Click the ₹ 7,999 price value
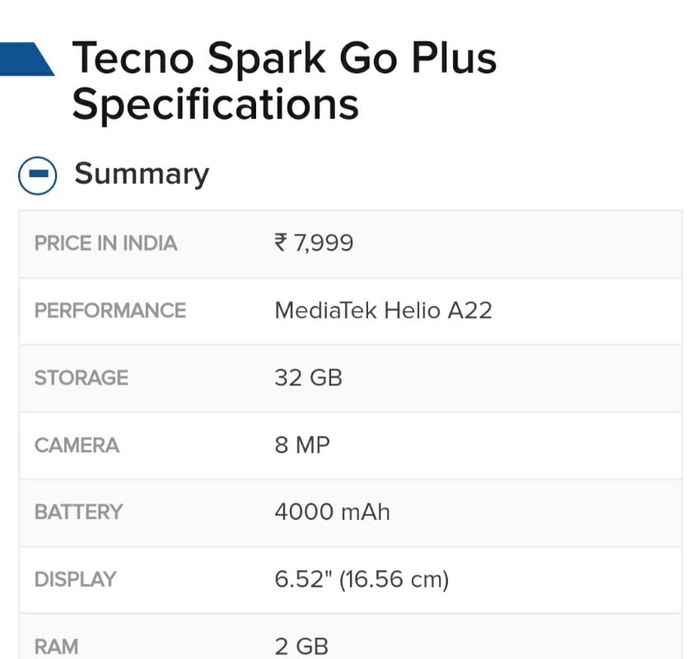This screenshot has width=700, height=659. [314, 244]
